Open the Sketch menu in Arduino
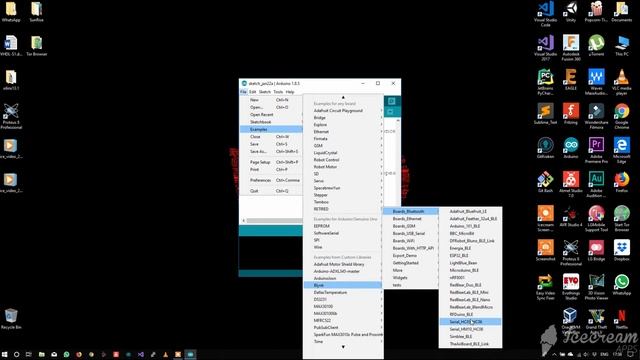640x360 pixels. tap(264, 92)
